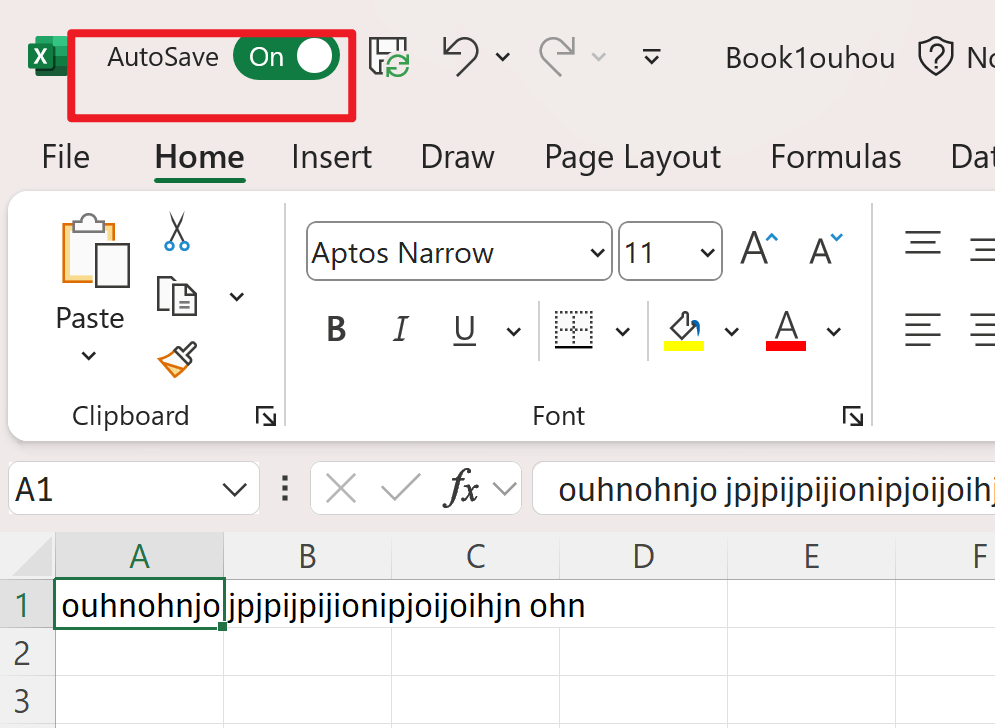Toggle Italic formatting
This screenshot has height=728, width=995.
(400, 329)
